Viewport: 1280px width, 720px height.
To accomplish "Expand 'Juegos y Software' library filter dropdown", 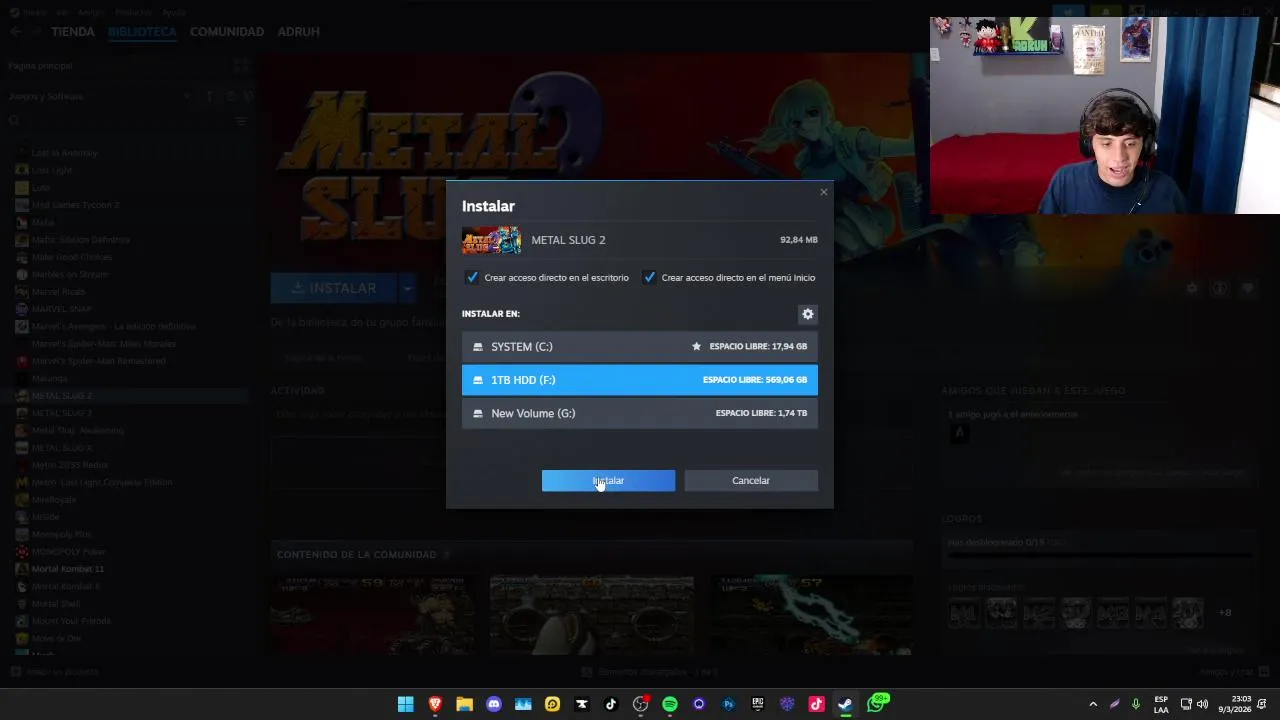I will pyautogui.click(x=187, y=96).
